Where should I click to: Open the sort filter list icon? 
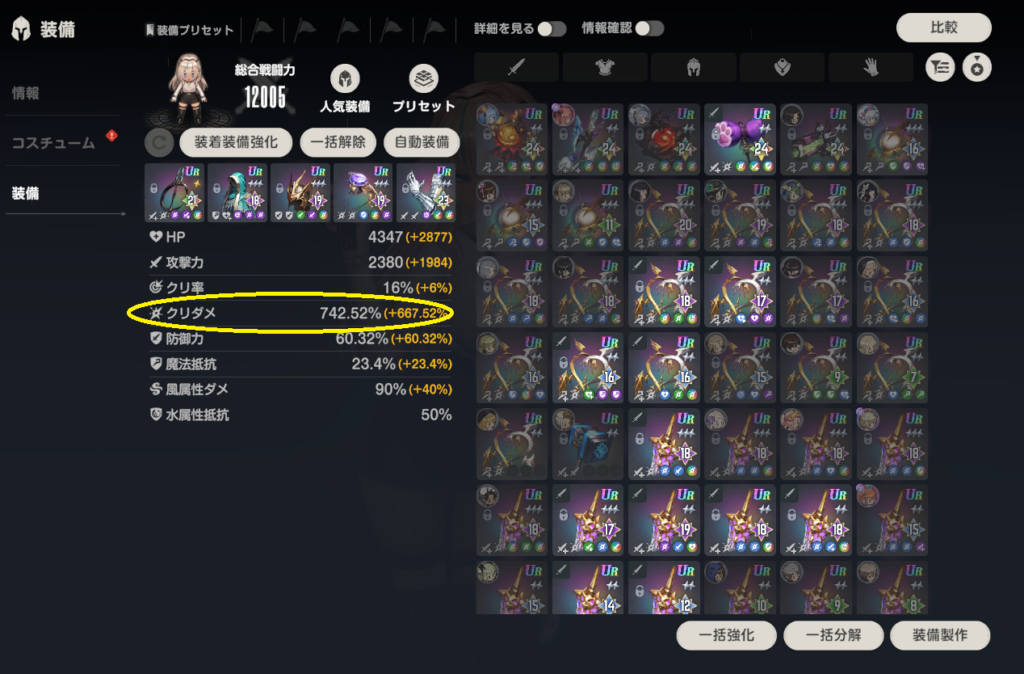pos(940,67)
